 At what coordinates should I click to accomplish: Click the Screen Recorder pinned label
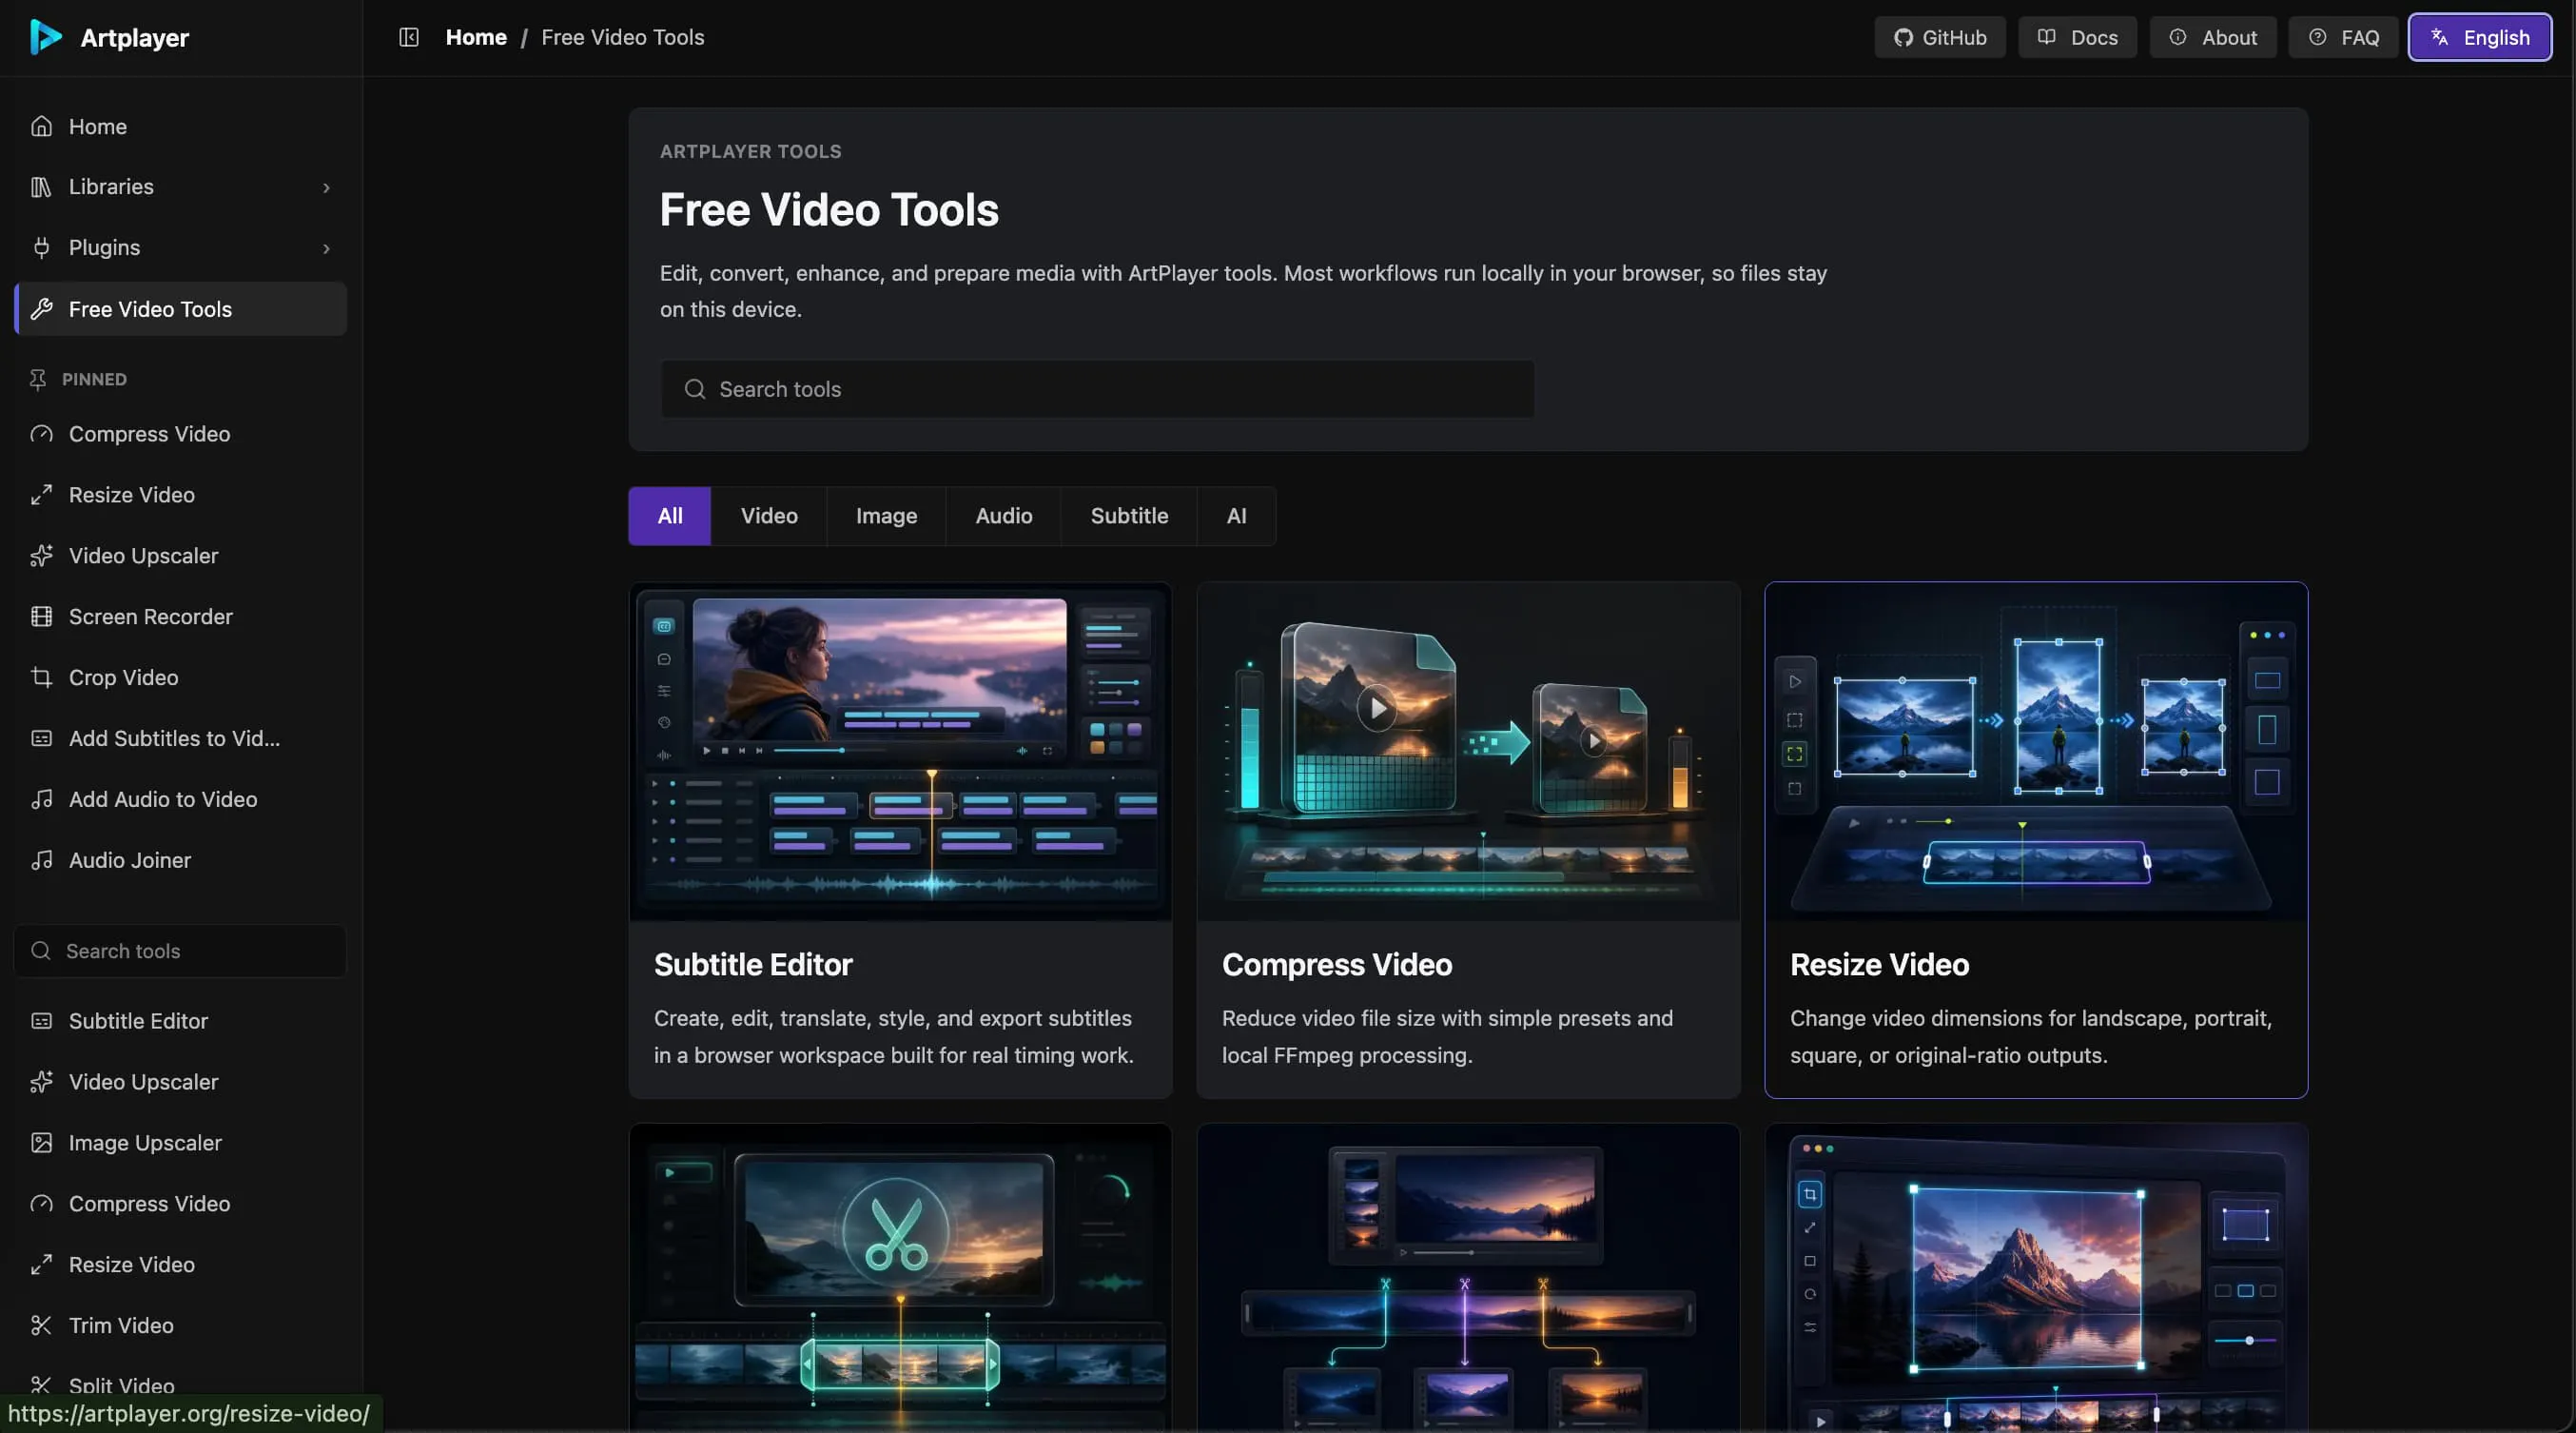tap(150, 617)
